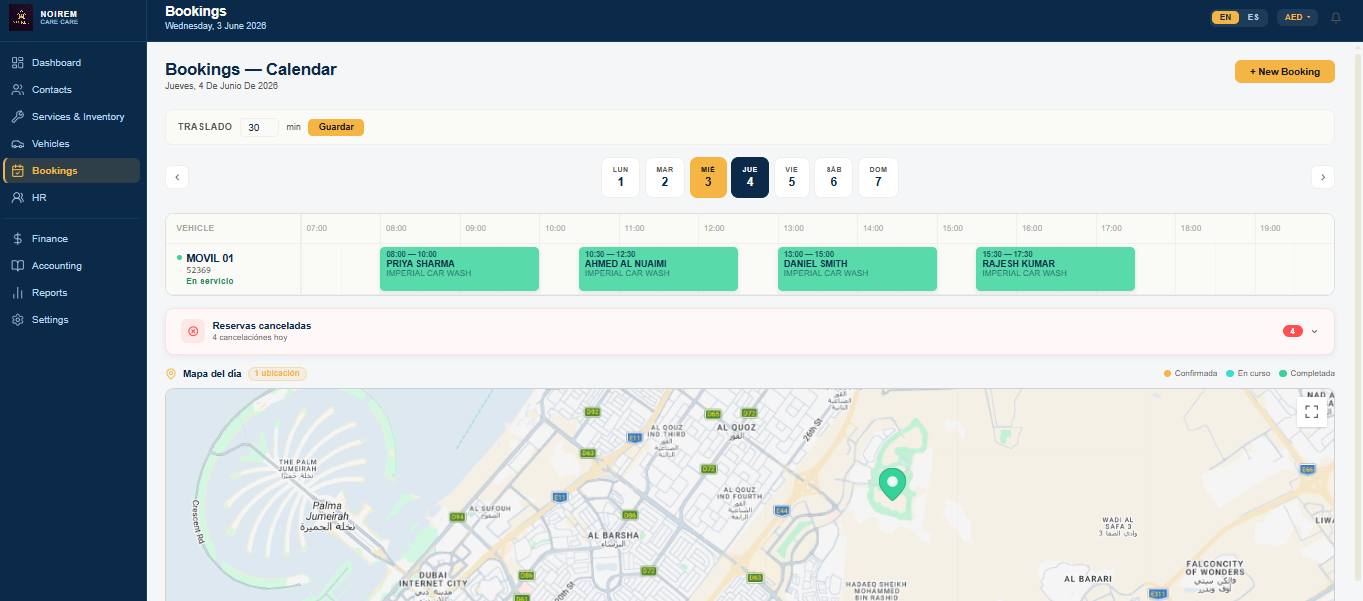Click the Finance dollar icon
Screen dimensions: 1363x601
(x=18, y=239)
